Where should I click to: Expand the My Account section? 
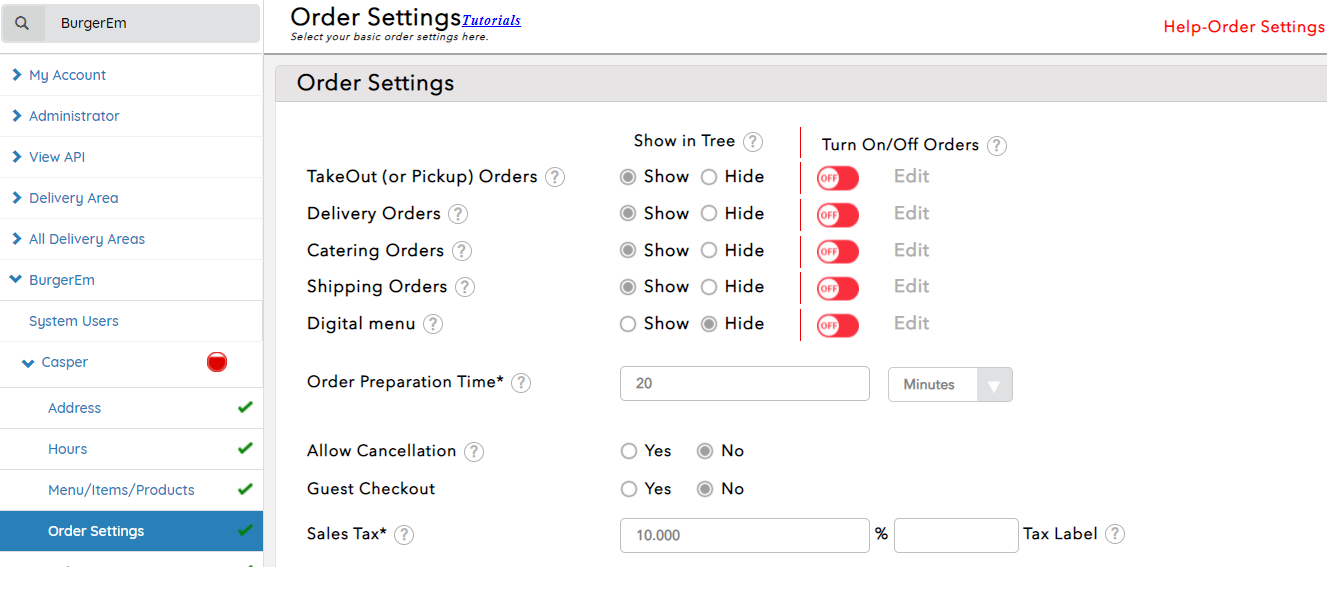coord(67,75)
